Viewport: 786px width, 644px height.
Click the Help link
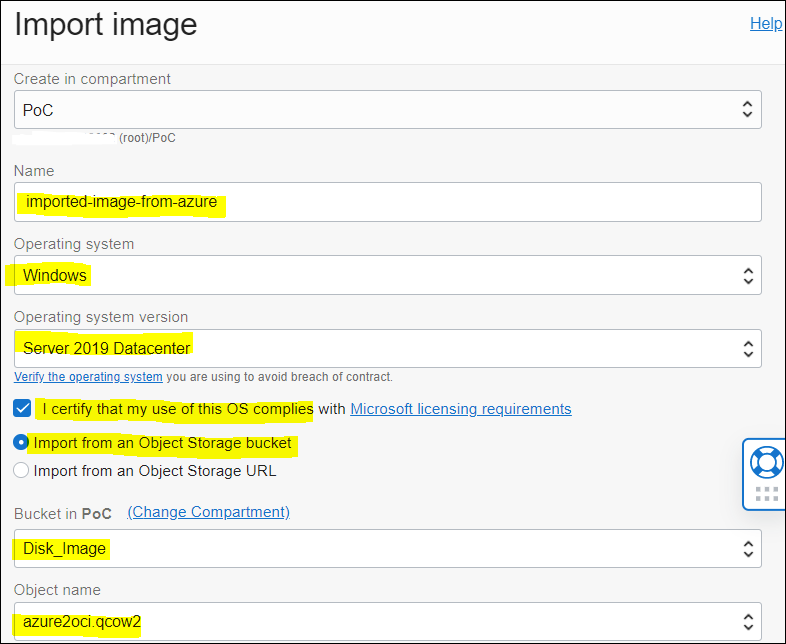tap(766, 23)
